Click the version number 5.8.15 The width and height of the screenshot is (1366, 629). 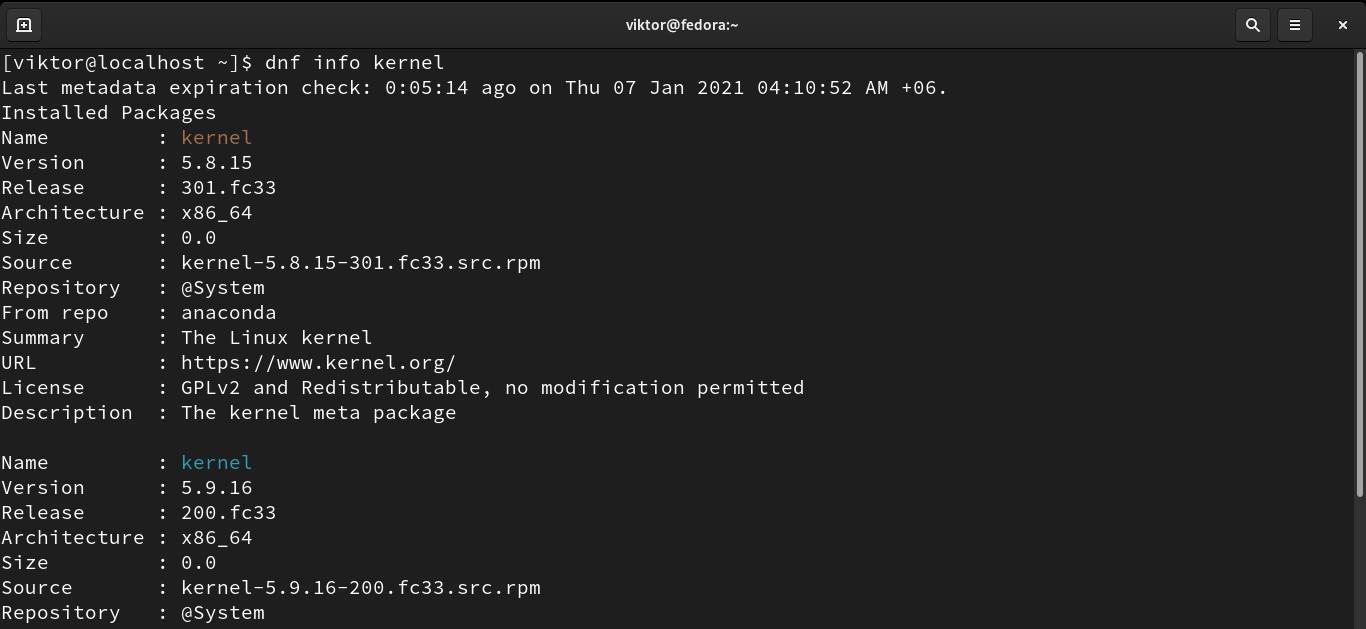point(216,163)
